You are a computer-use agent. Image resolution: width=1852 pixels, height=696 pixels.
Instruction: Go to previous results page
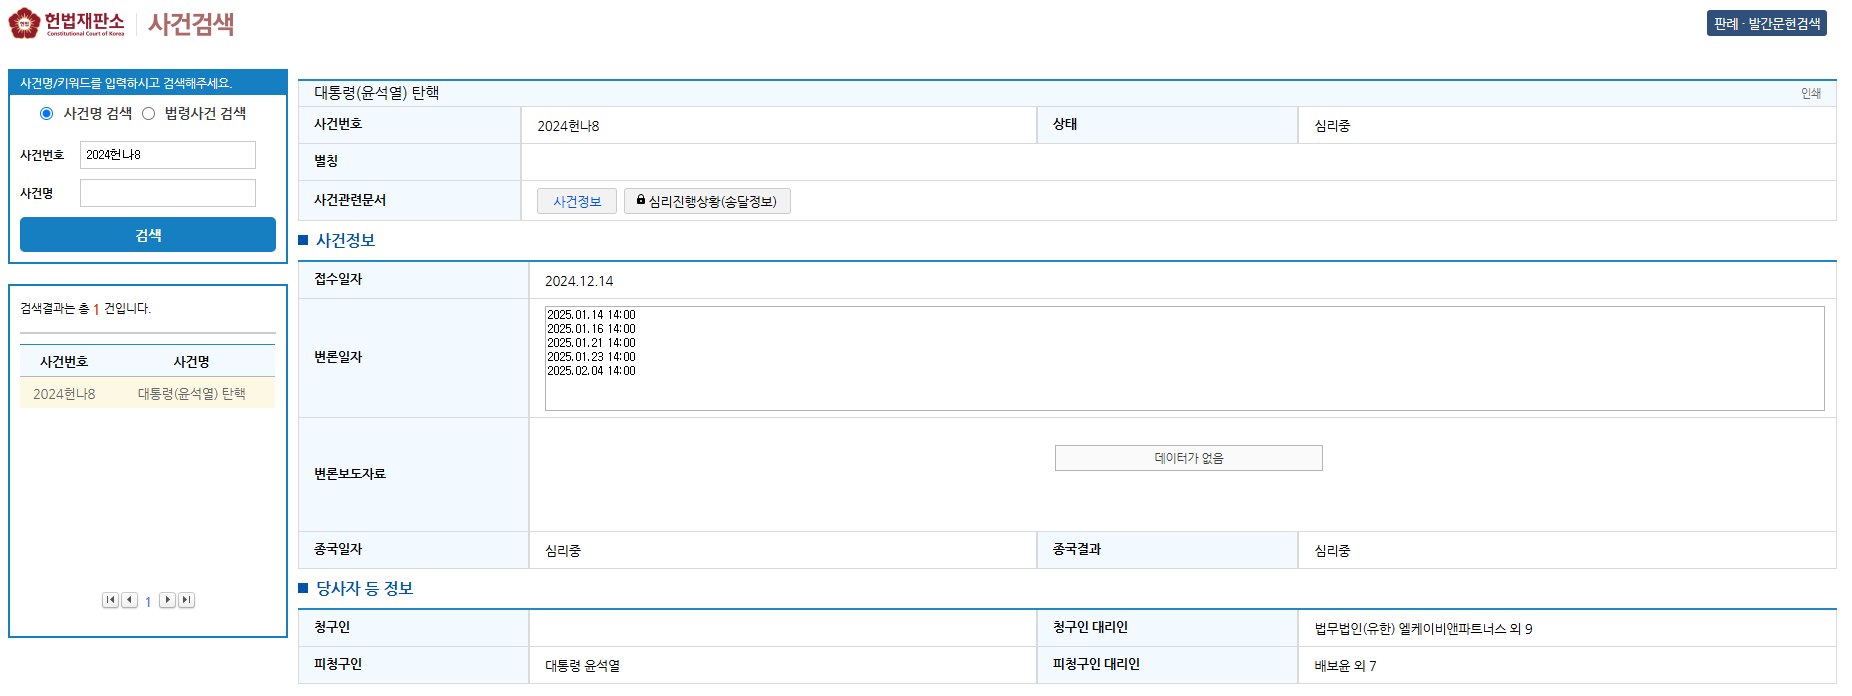129,600
